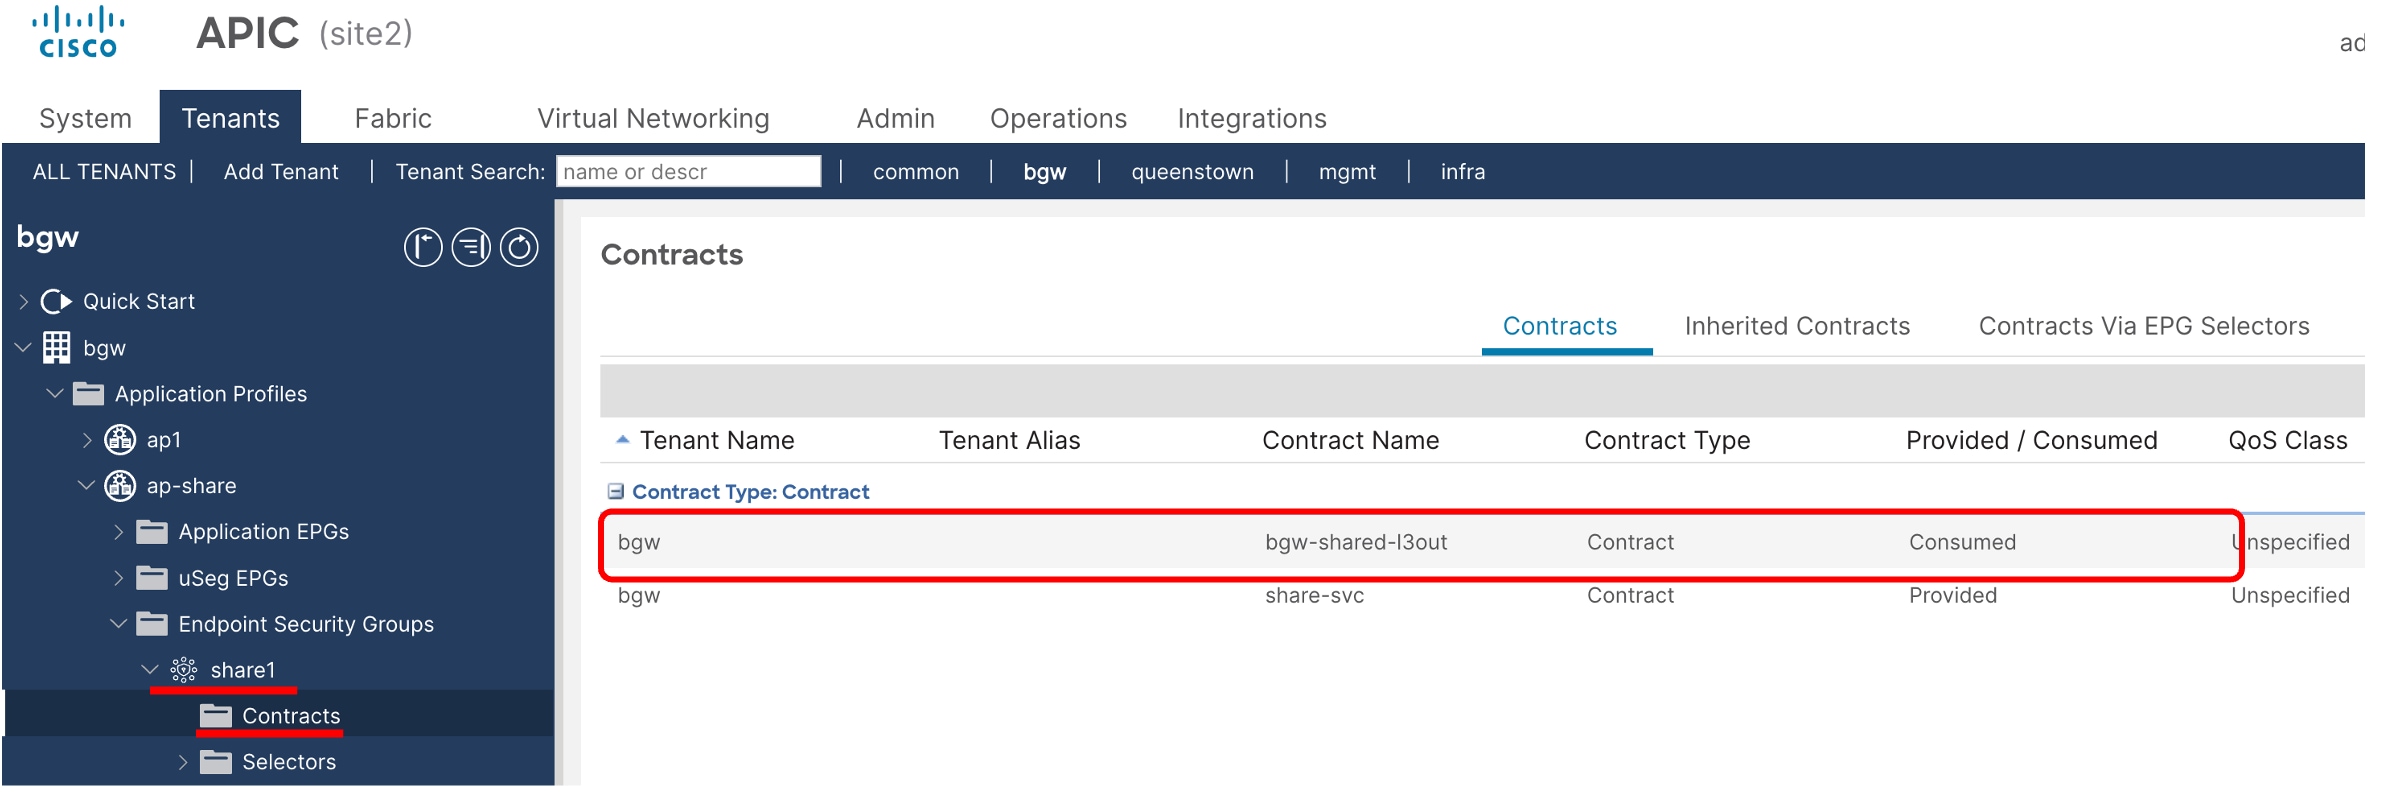Open the System menu tab
The image size is (2388, 792).
tap(85, 118)
